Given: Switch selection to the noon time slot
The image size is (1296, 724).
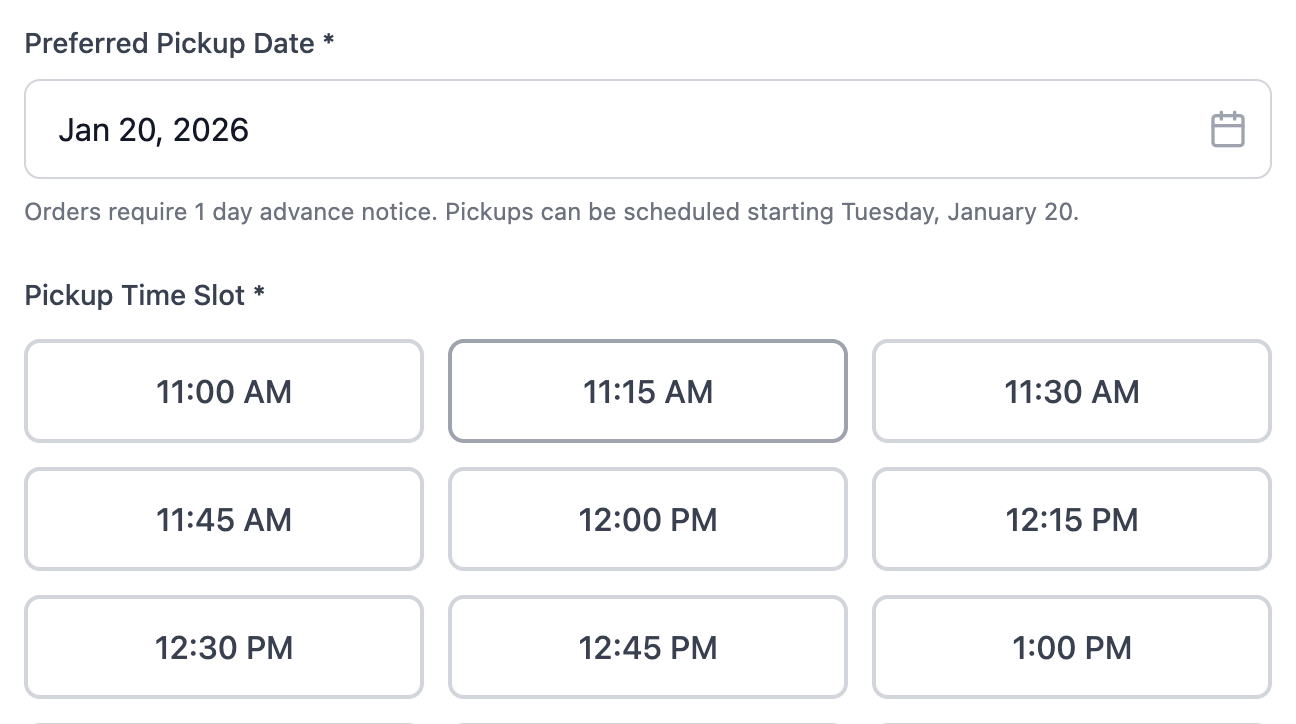Looking at the screenshot, I should (x=648, y=519).
